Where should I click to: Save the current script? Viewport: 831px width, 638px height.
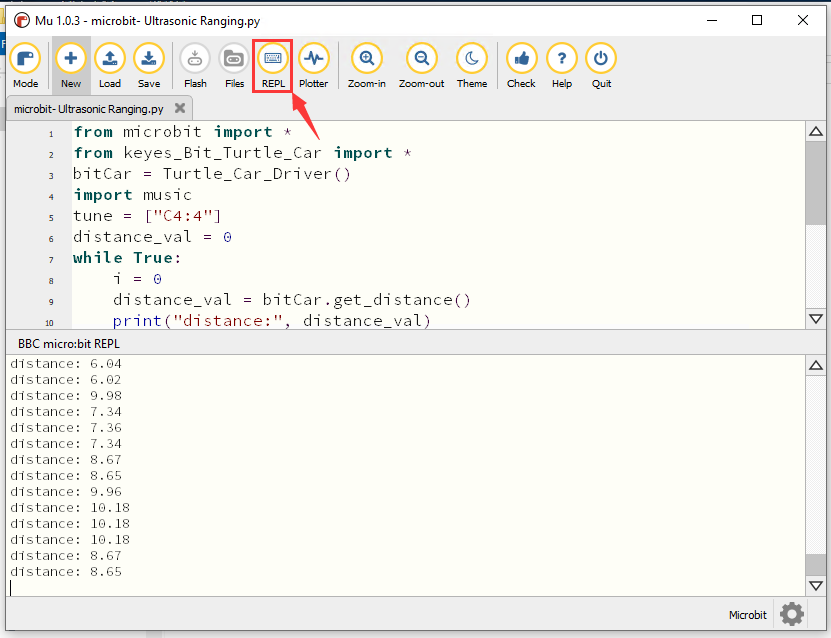[x=149, y=65]
